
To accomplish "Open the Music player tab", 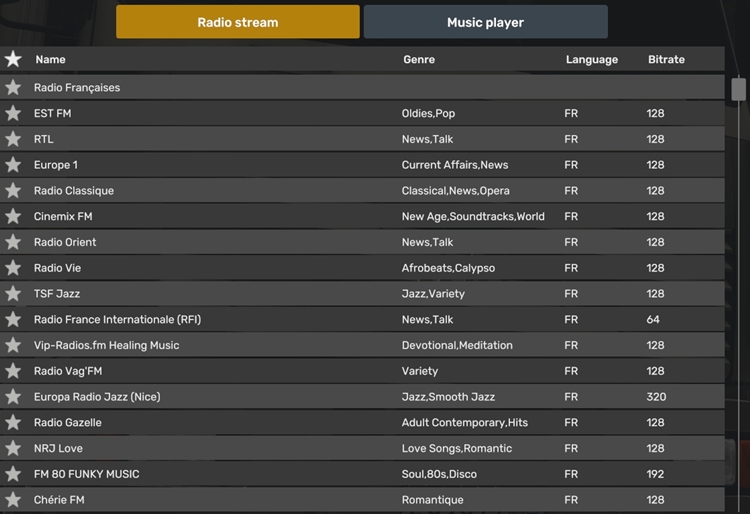I will [x=485, y=22].
